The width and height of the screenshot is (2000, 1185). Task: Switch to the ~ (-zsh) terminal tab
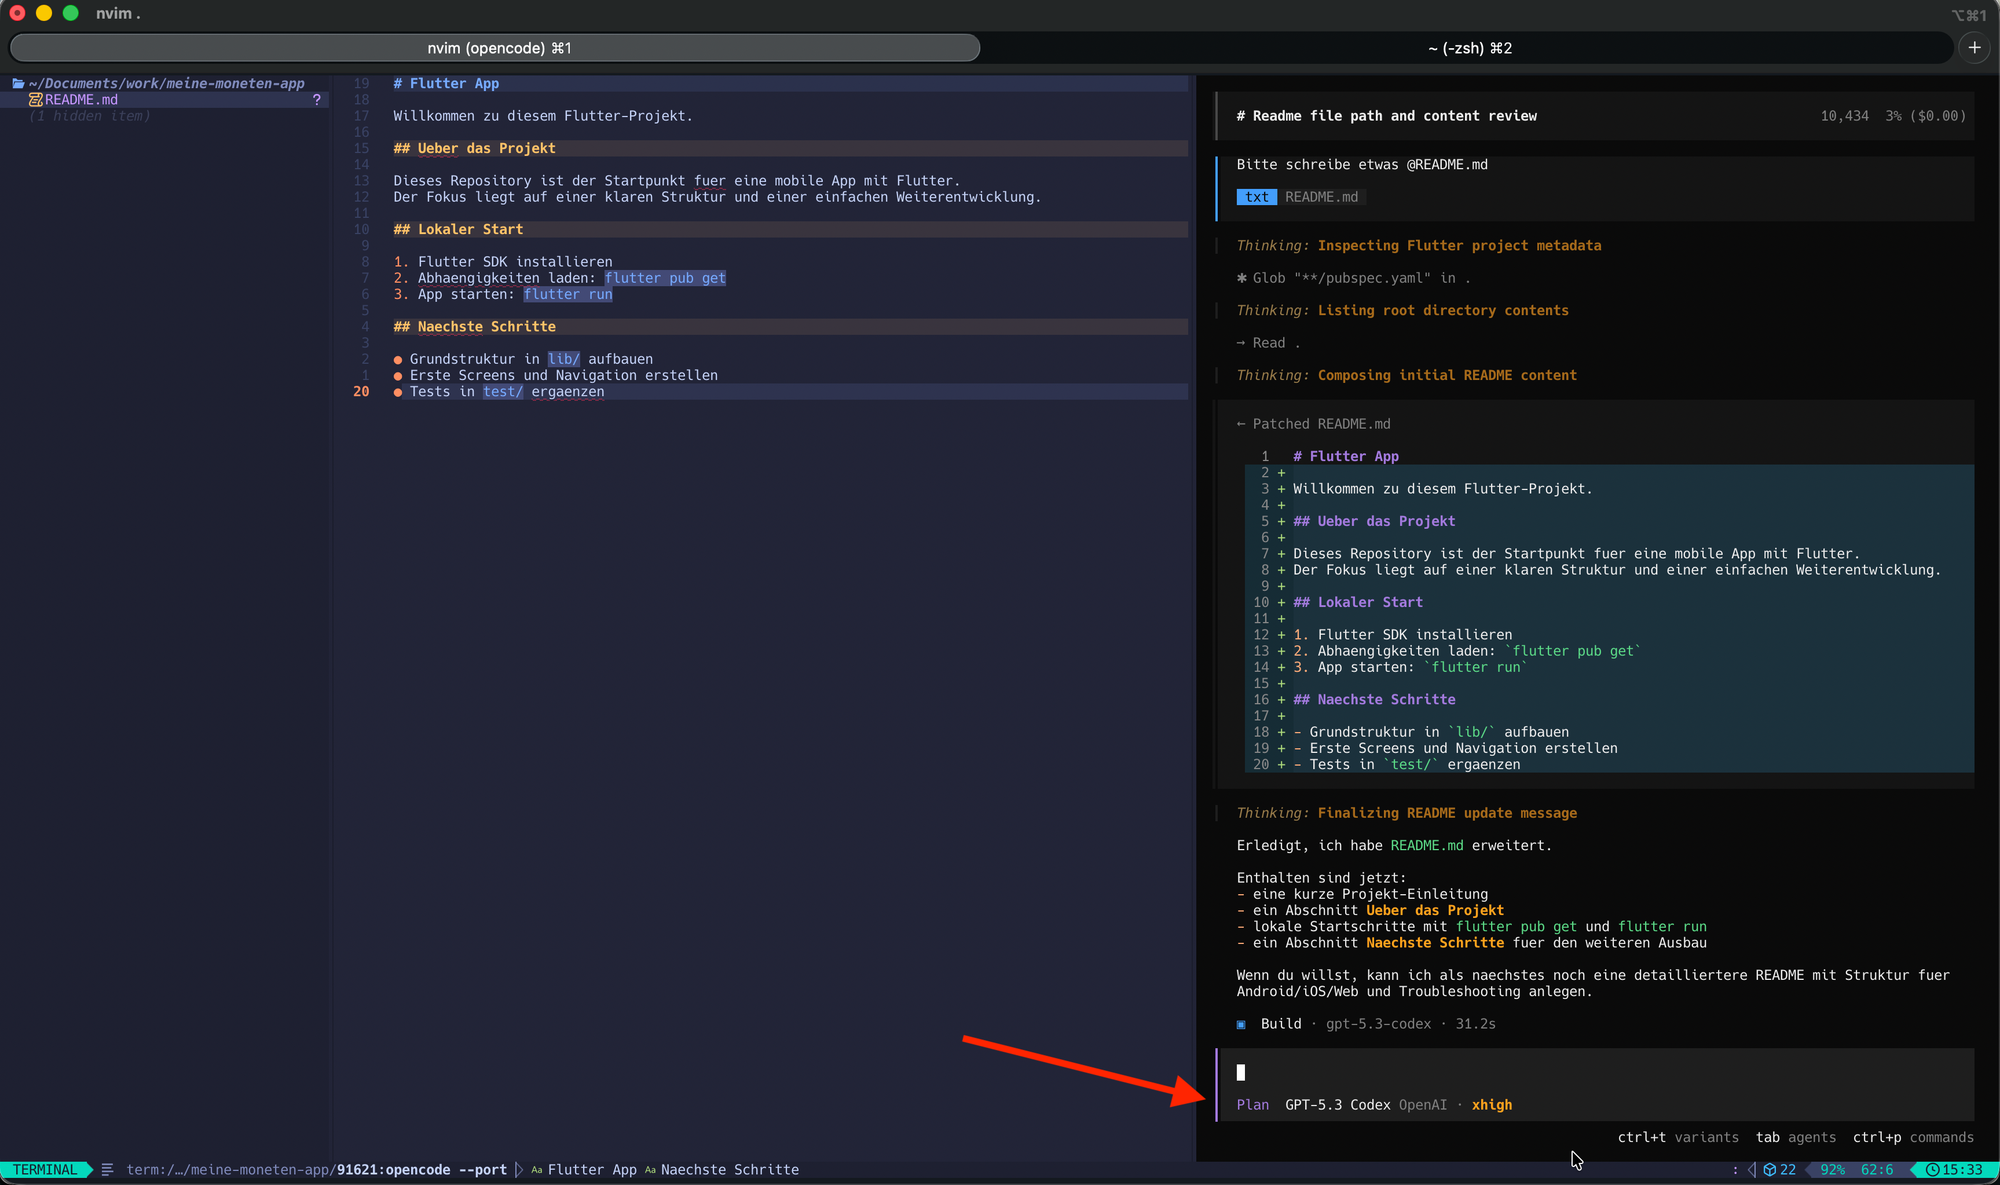pyautogui.click(x=1469, y=48)
